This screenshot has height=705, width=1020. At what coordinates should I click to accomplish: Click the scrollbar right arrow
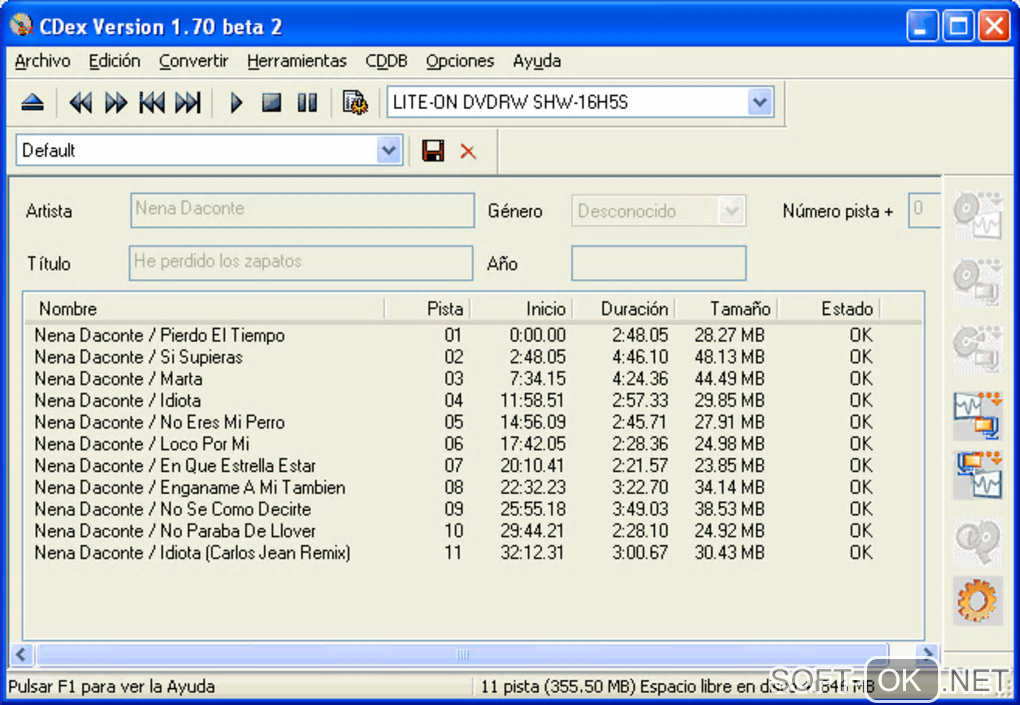click(x=926, y=654)
